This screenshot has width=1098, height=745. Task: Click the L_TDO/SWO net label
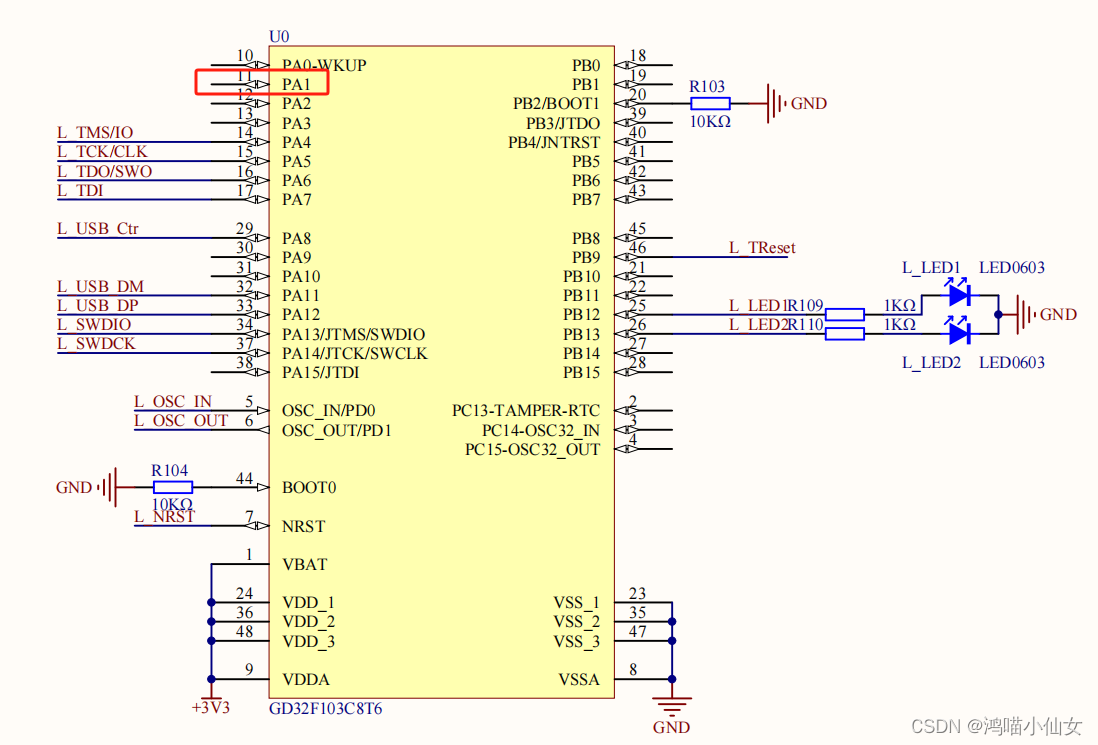coord(104,171)
